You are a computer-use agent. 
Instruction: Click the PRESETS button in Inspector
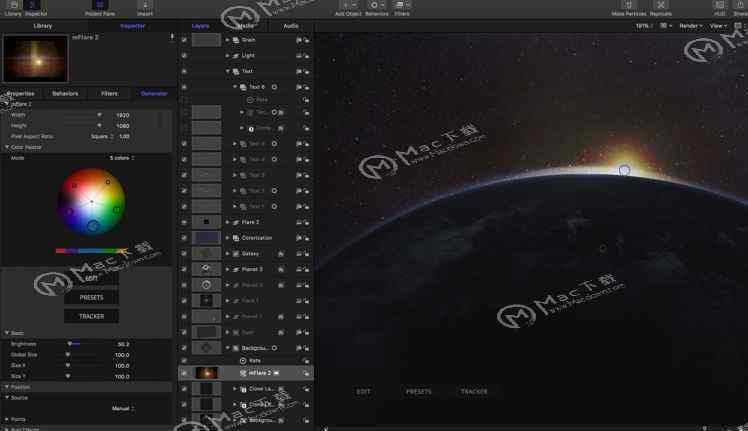tap(92, 297)
